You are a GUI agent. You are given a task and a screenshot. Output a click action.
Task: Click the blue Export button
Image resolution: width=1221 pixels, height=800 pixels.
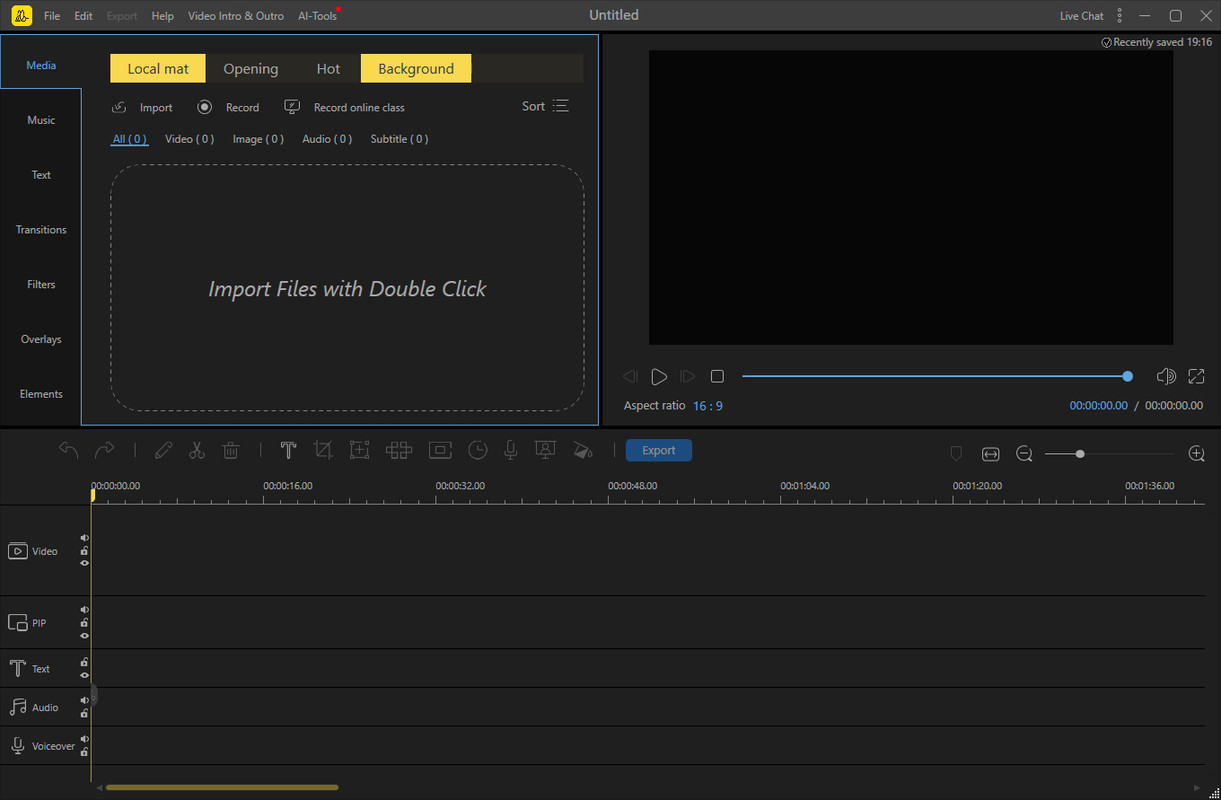(659, 451)
